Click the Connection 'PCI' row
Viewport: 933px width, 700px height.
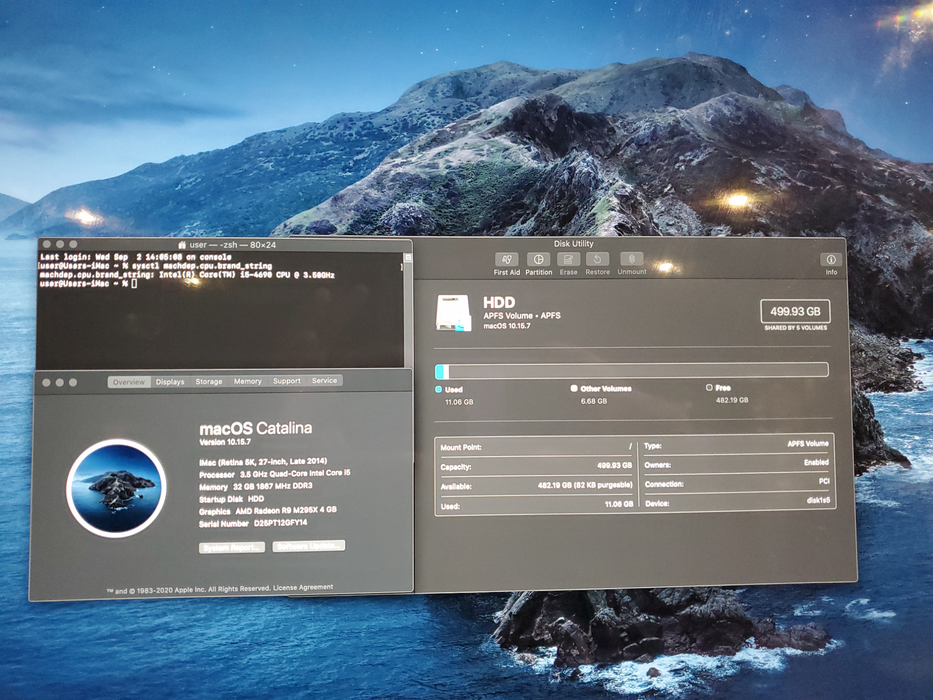click(x=737, y=483)
